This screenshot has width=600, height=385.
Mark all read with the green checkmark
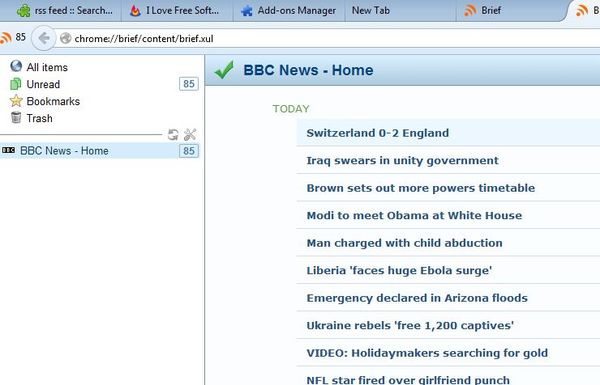pyautogui.click(x=224, y=70)
